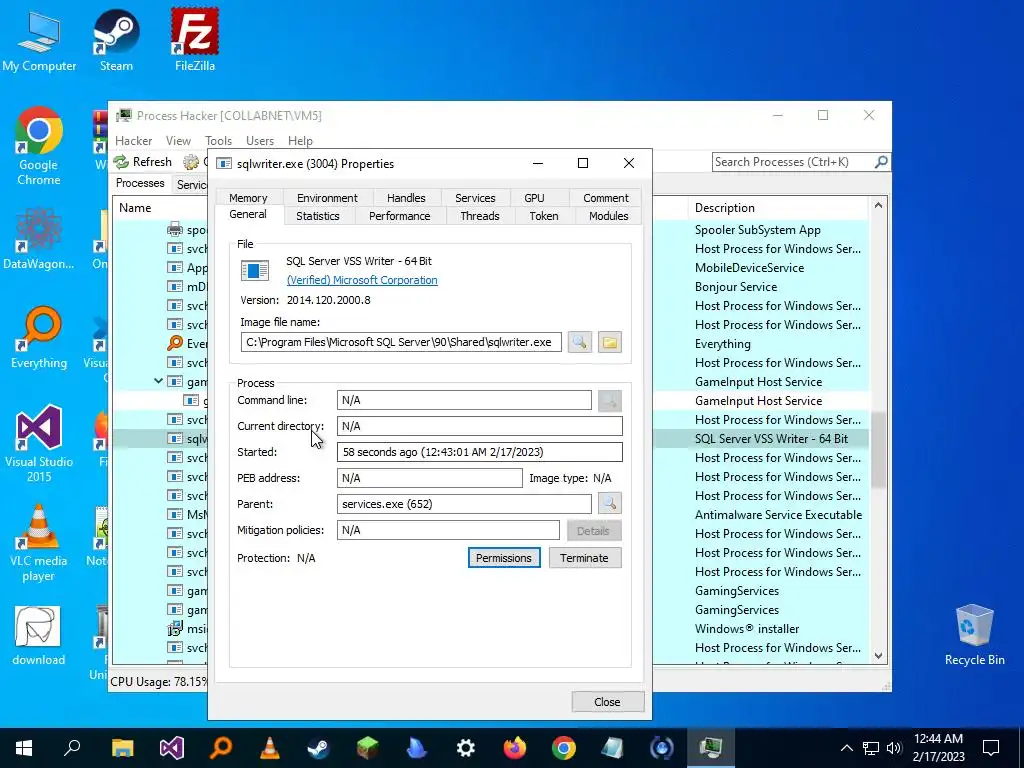Image resolution: width=1024 pixels, height=768 pixels.
Task: Open VLC from the taskbar
Action: 270,748
